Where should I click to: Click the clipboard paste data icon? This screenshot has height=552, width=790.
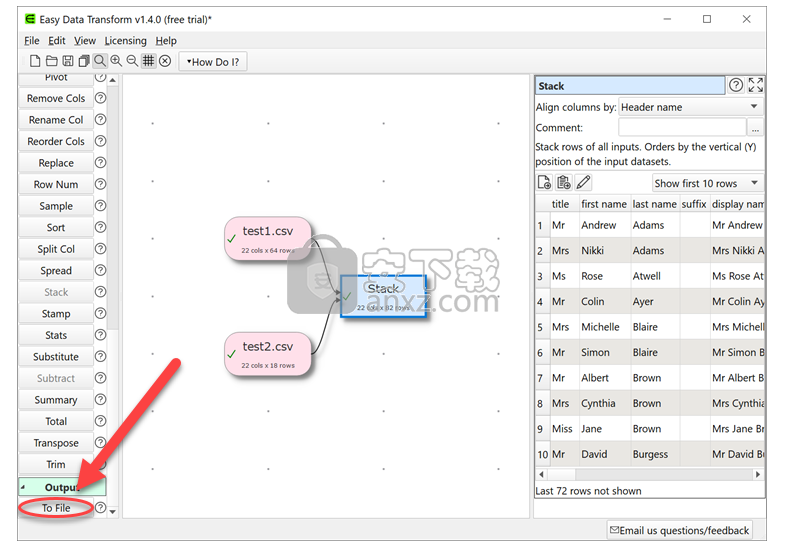pos(564,182)
